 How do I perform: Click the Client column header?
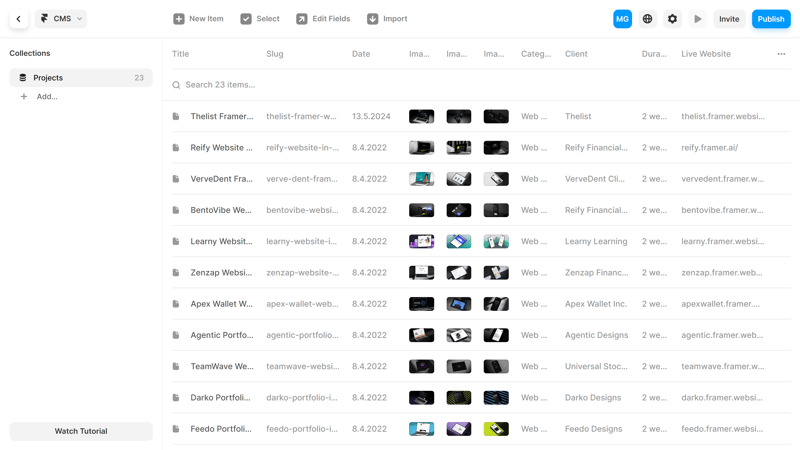click(x=576, y=54)
